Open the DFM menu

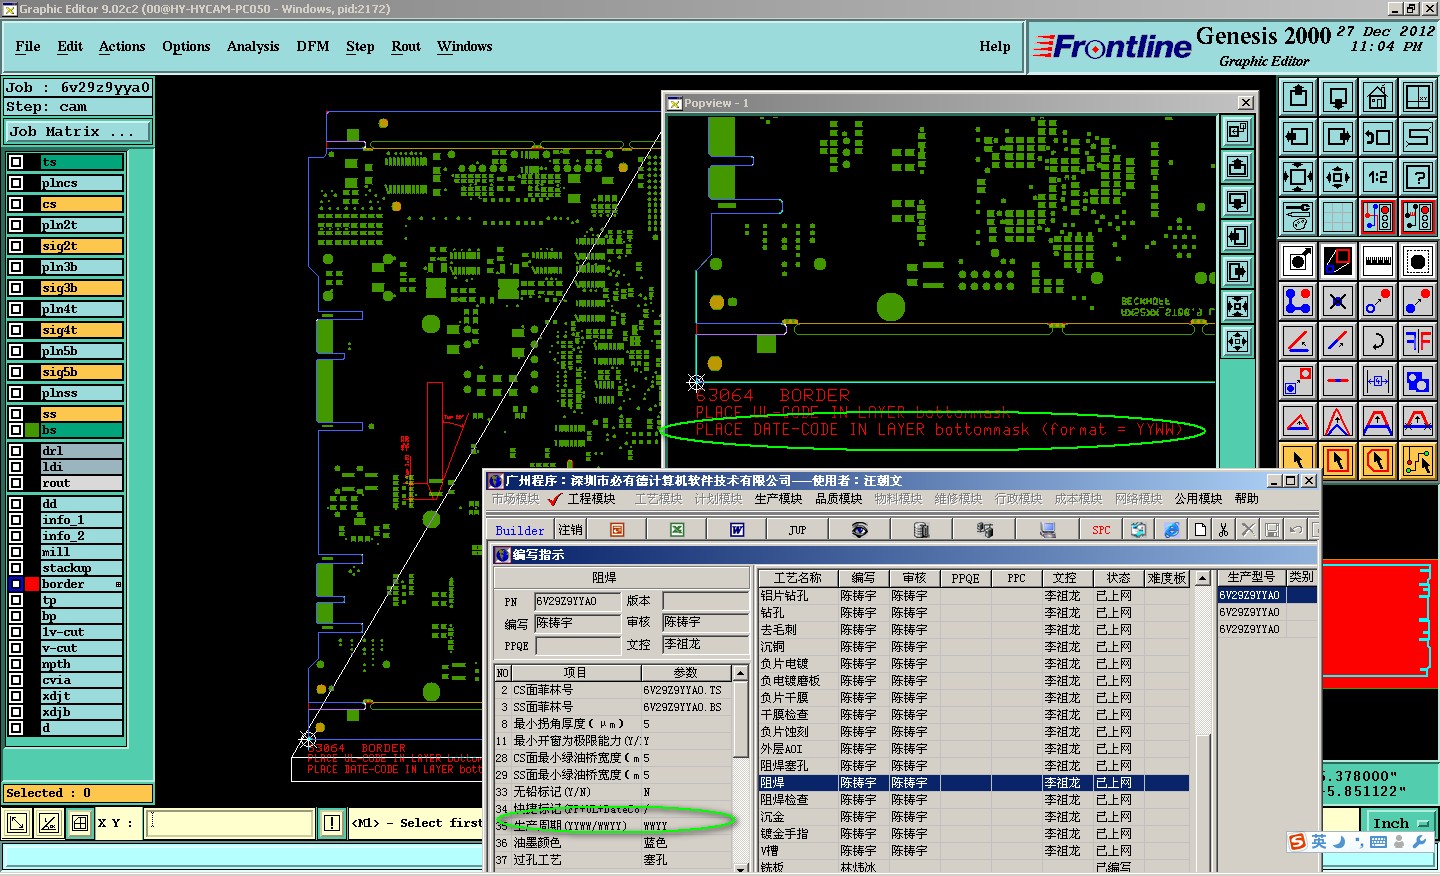[312, 47]
